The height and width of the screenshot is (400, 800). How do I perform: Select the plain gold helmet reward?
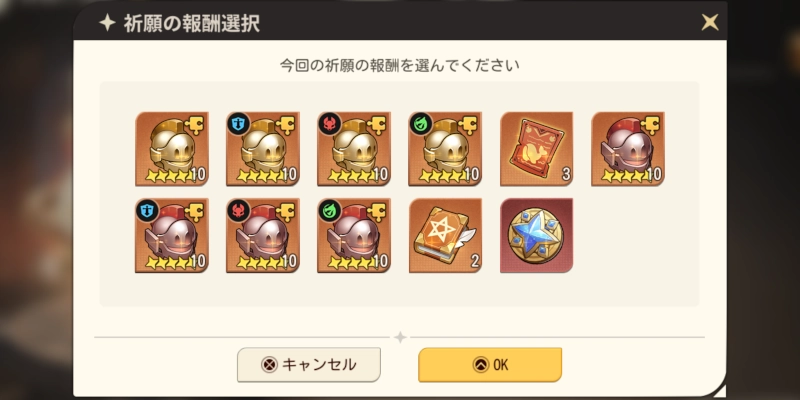172,148
